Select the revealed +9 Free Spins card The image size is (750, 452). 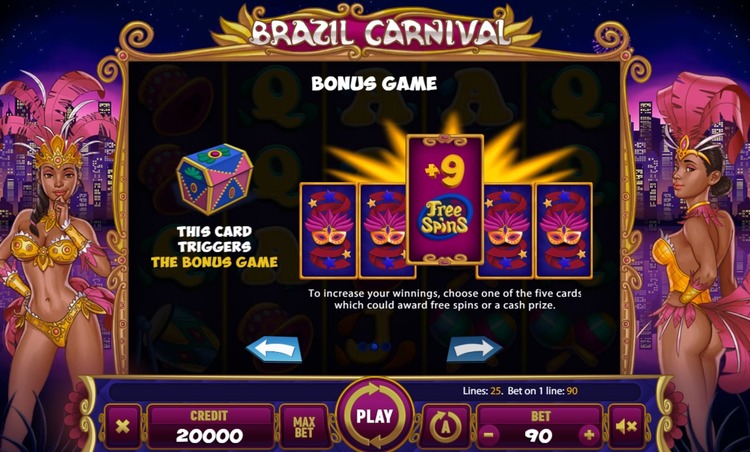[x=445, y=199]
